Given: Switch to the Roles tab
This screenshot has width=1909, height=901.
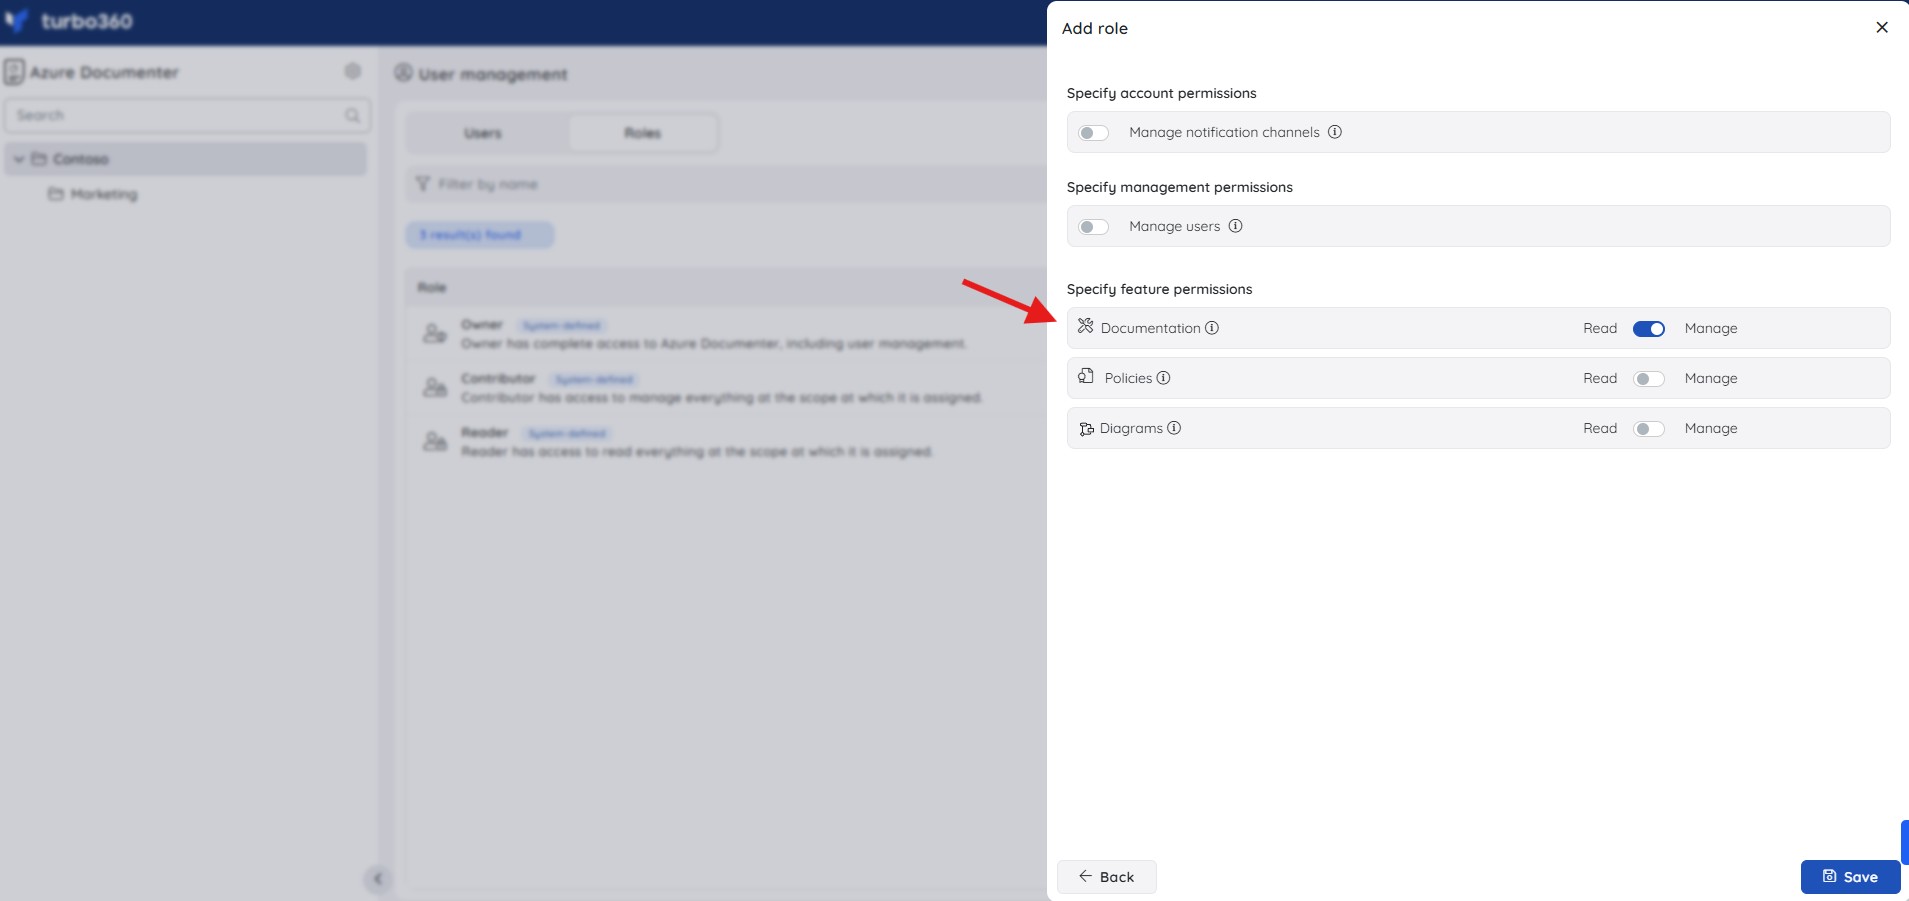Looking at the screenshot, I should pos(643,133).
